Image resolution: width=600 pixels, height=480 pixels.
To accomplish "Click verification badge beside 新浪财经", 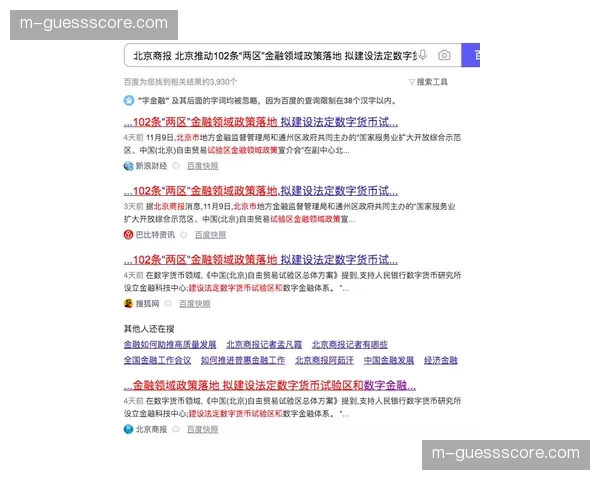I will pos(176,166).
